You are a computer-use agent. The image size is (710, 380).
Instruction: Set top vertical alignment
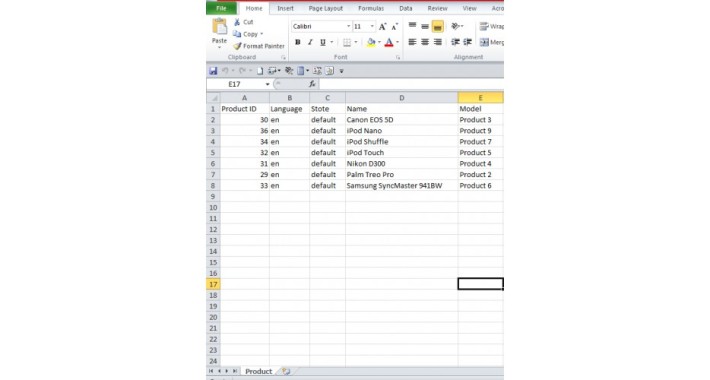click(x=412, y=26)
